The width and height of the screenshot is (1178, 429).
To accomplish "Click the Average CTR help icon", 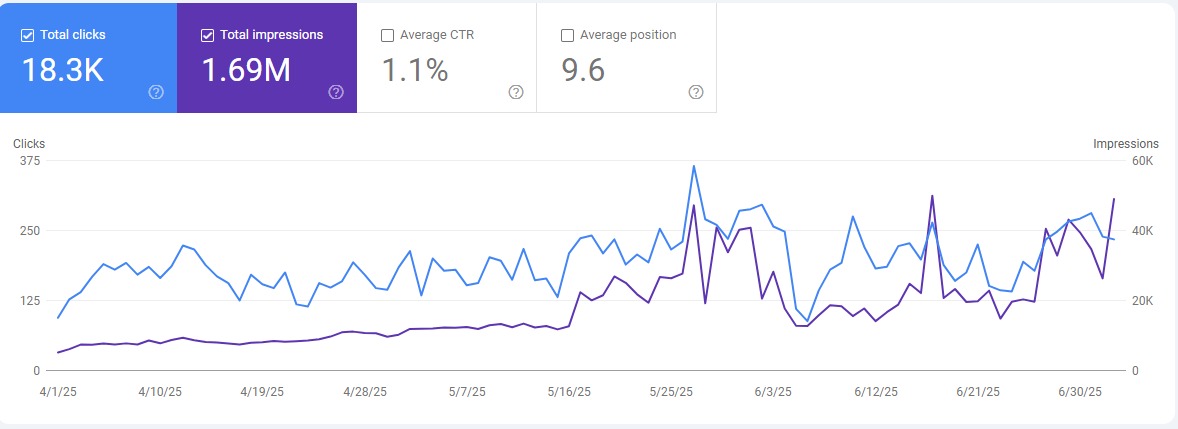I will point(516,92).
